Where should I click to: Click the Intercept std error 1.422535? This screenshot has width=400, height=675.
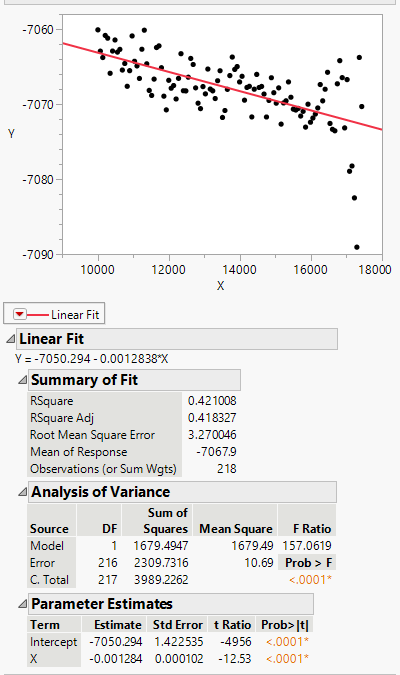pyautogui.click(x=179, y=642)
